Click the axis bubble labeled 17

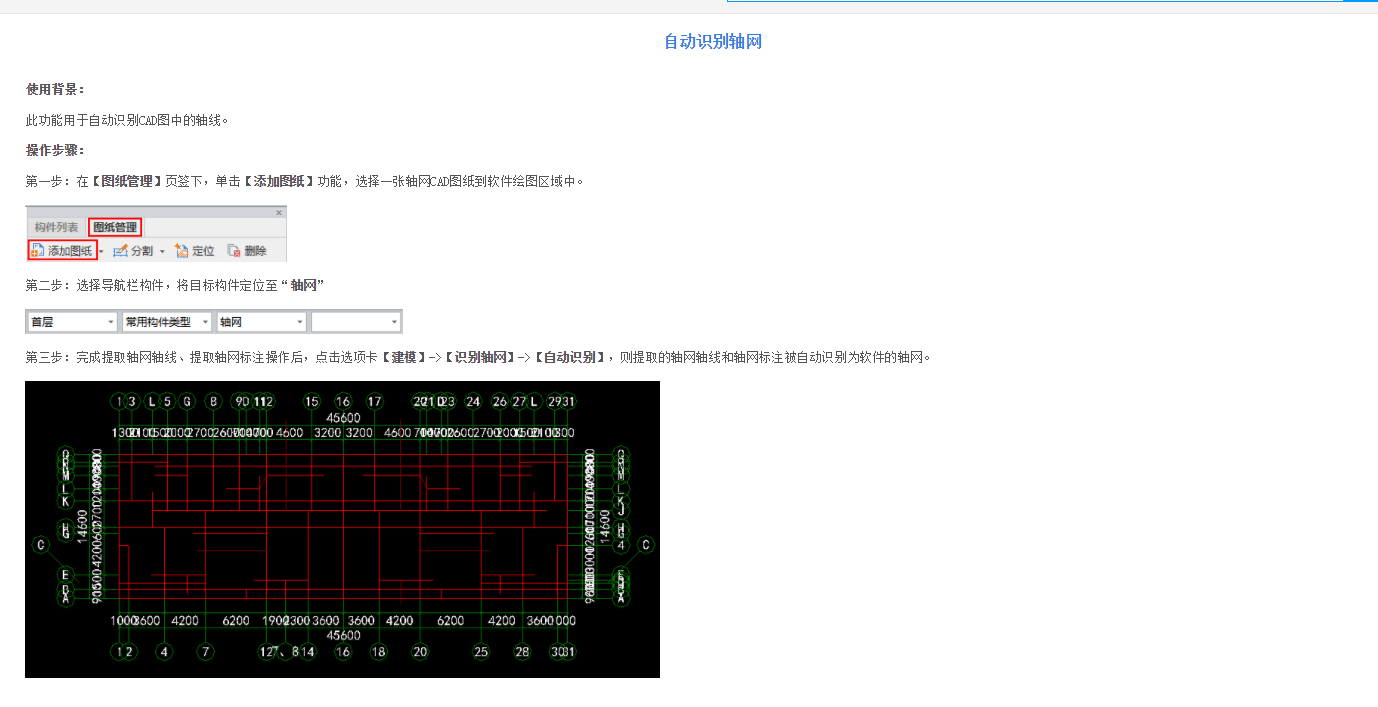[x=375, y=402]
